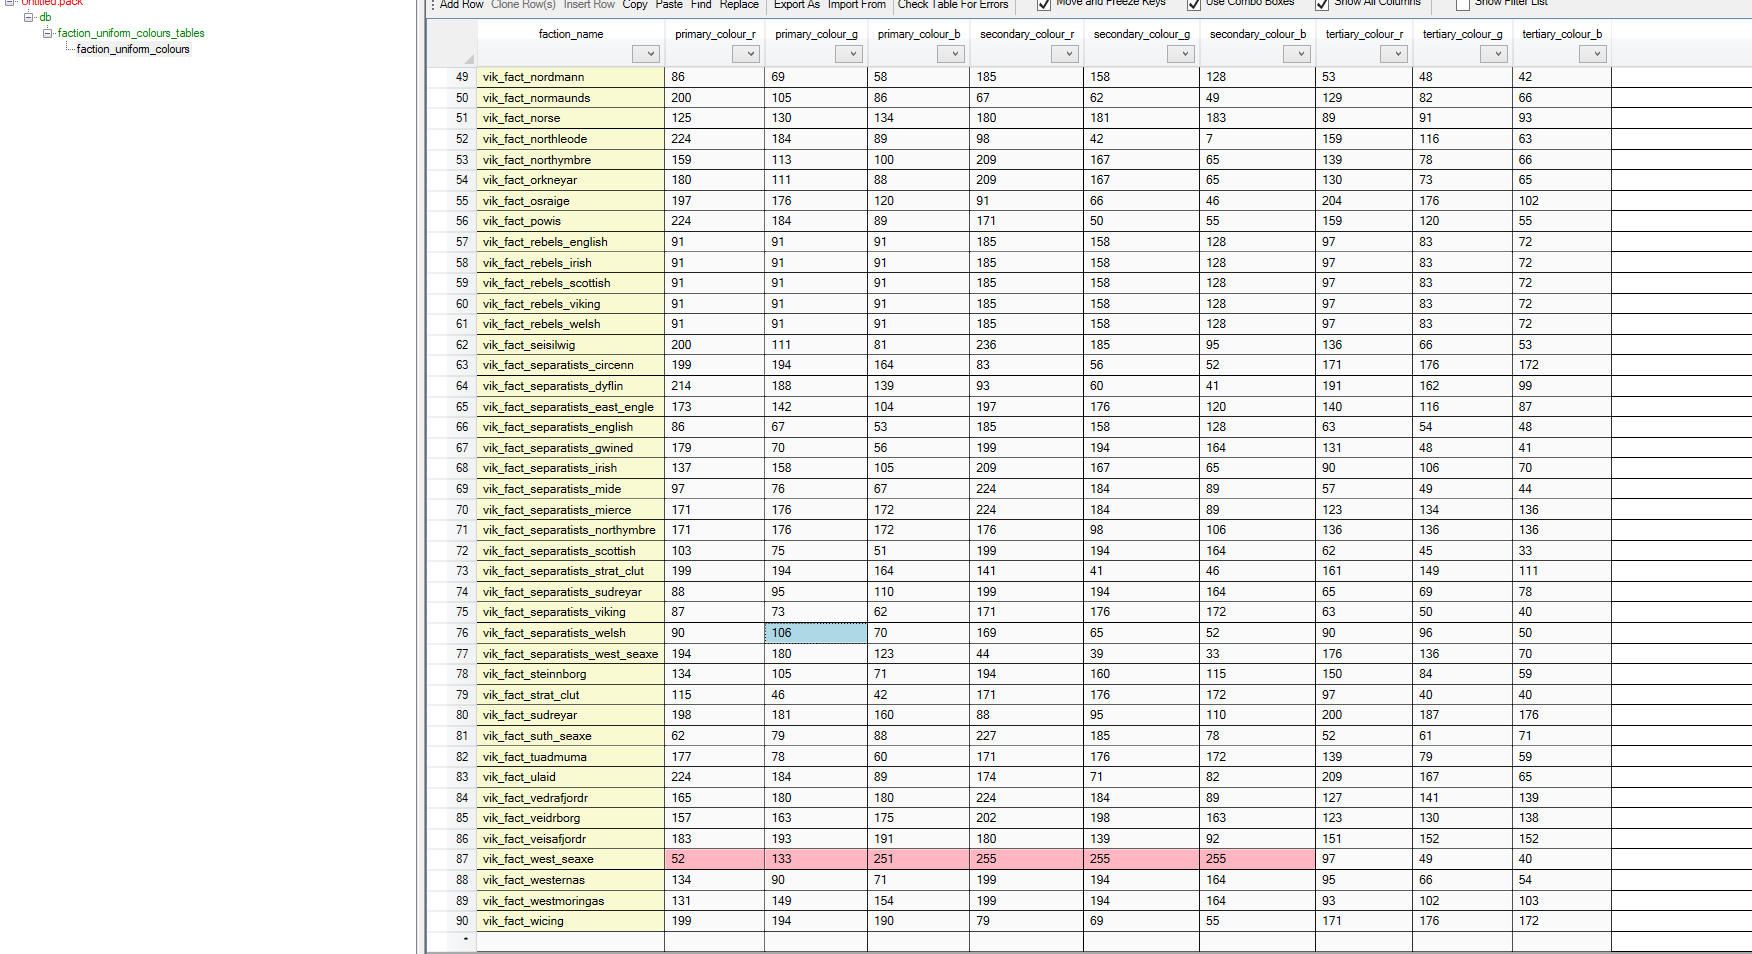
Task: Select the highlighted 106 cell for vik_fact_separatists_welsh
Action: [816, 633]
